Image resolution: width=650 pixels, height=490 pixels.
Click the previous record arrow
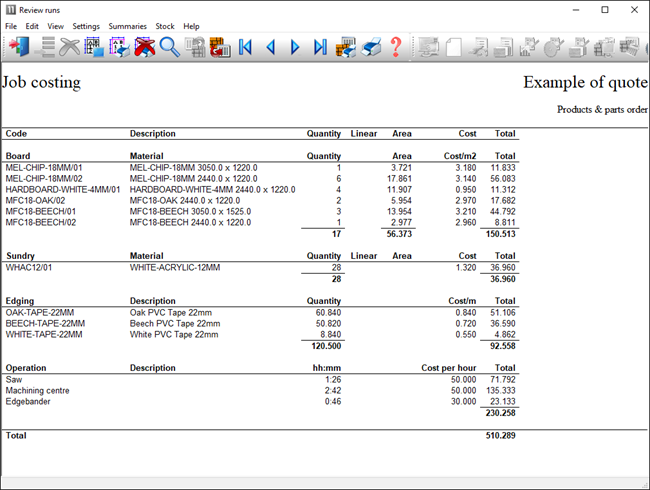tap(270, 47)
